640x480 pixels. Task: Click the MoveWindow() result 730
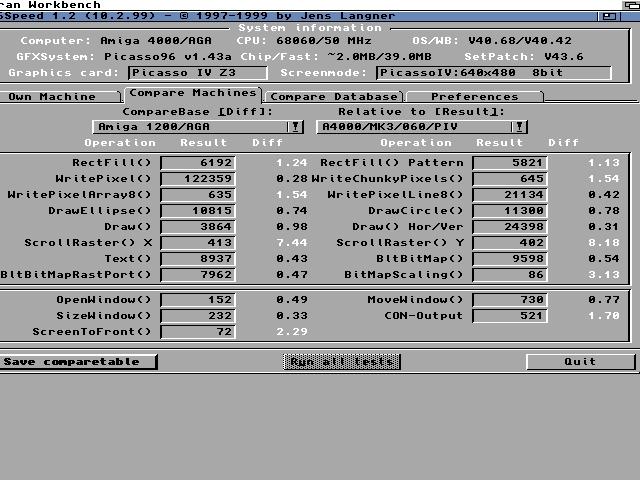[510, 300]
